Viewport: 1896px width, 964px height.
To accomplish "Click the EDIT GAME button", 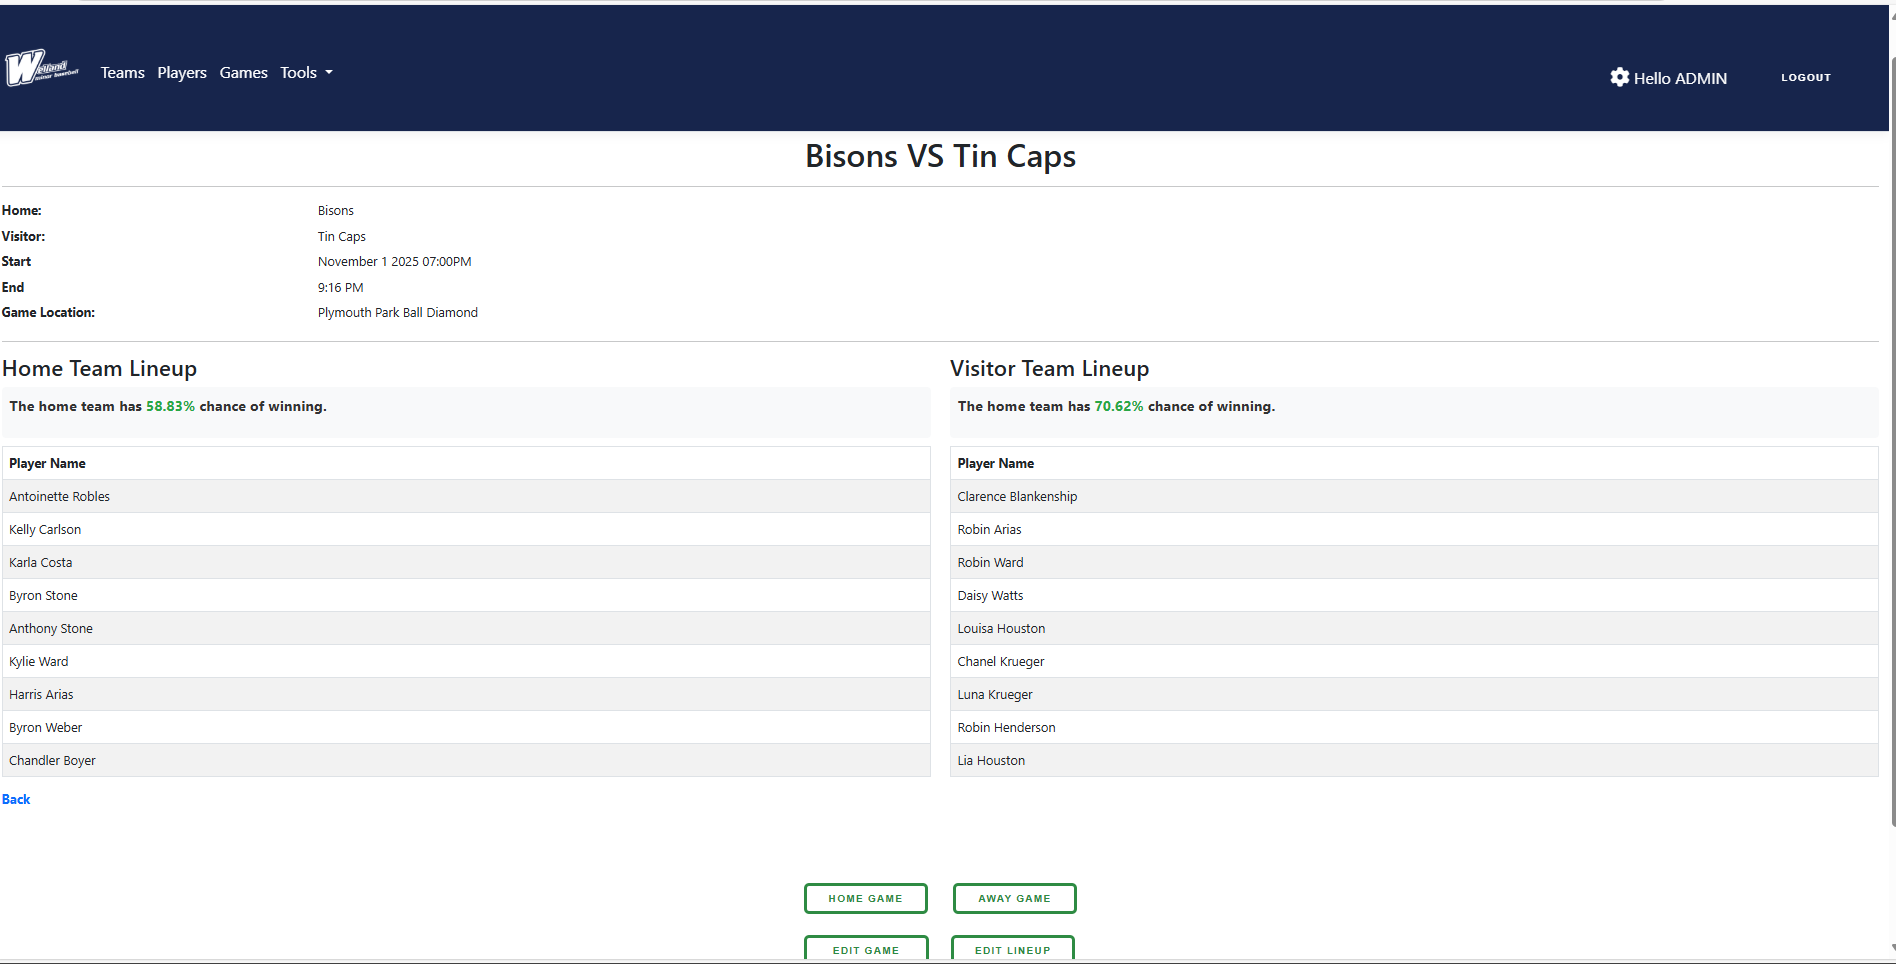I will (865, 950).
